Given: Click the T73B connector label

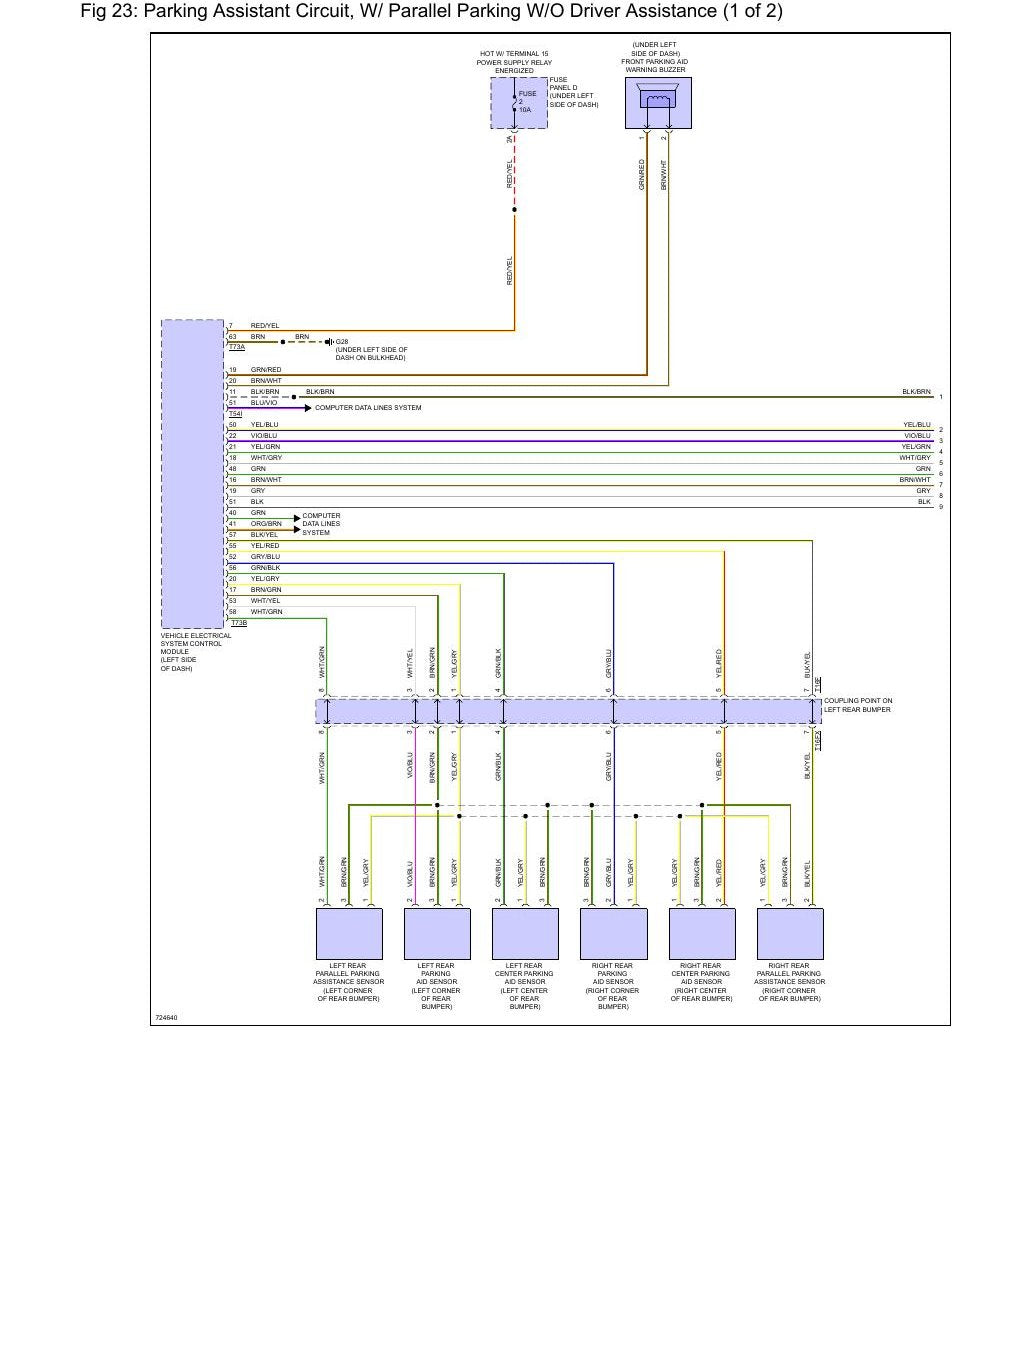Looking at the screenshot, I should tap(239, 623).
